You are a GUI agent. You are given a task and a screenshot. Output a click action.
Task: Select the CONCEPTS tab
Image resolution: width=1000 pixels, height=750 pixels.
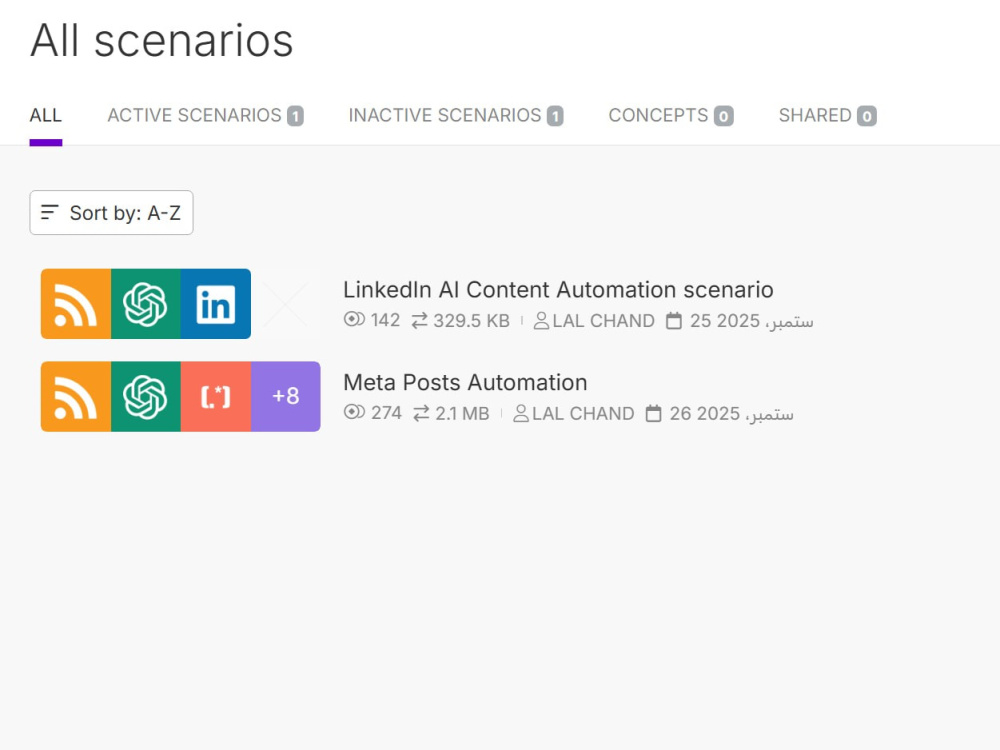[670, 116]
